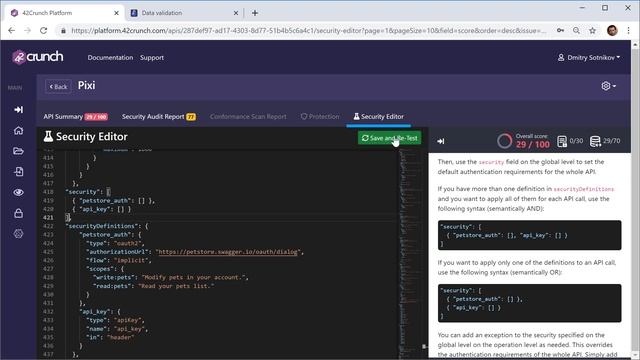Click the data validation score 29/70 icon
Image resolution: width=640 pixels, height=360 pixels.
point(595,141)
